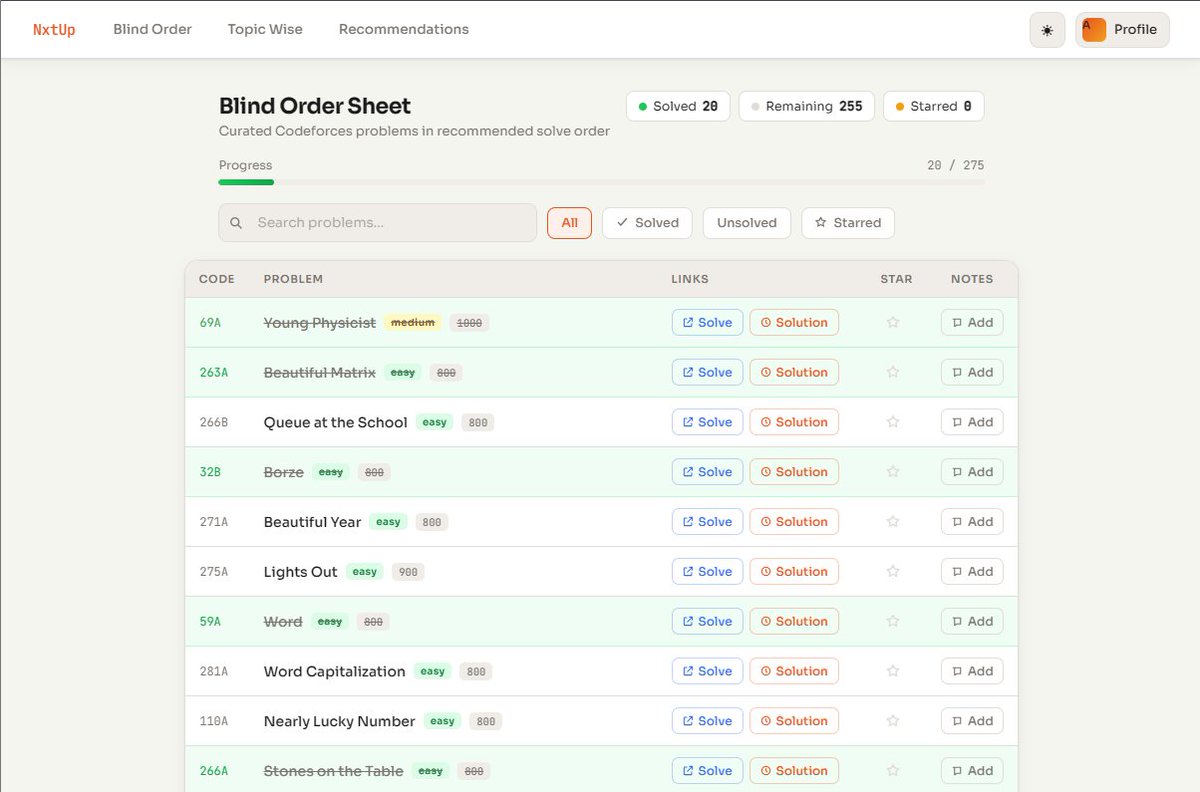Toggle the light/dark theme sun icon
The image size is (1200, 792).
[1047, 30]
